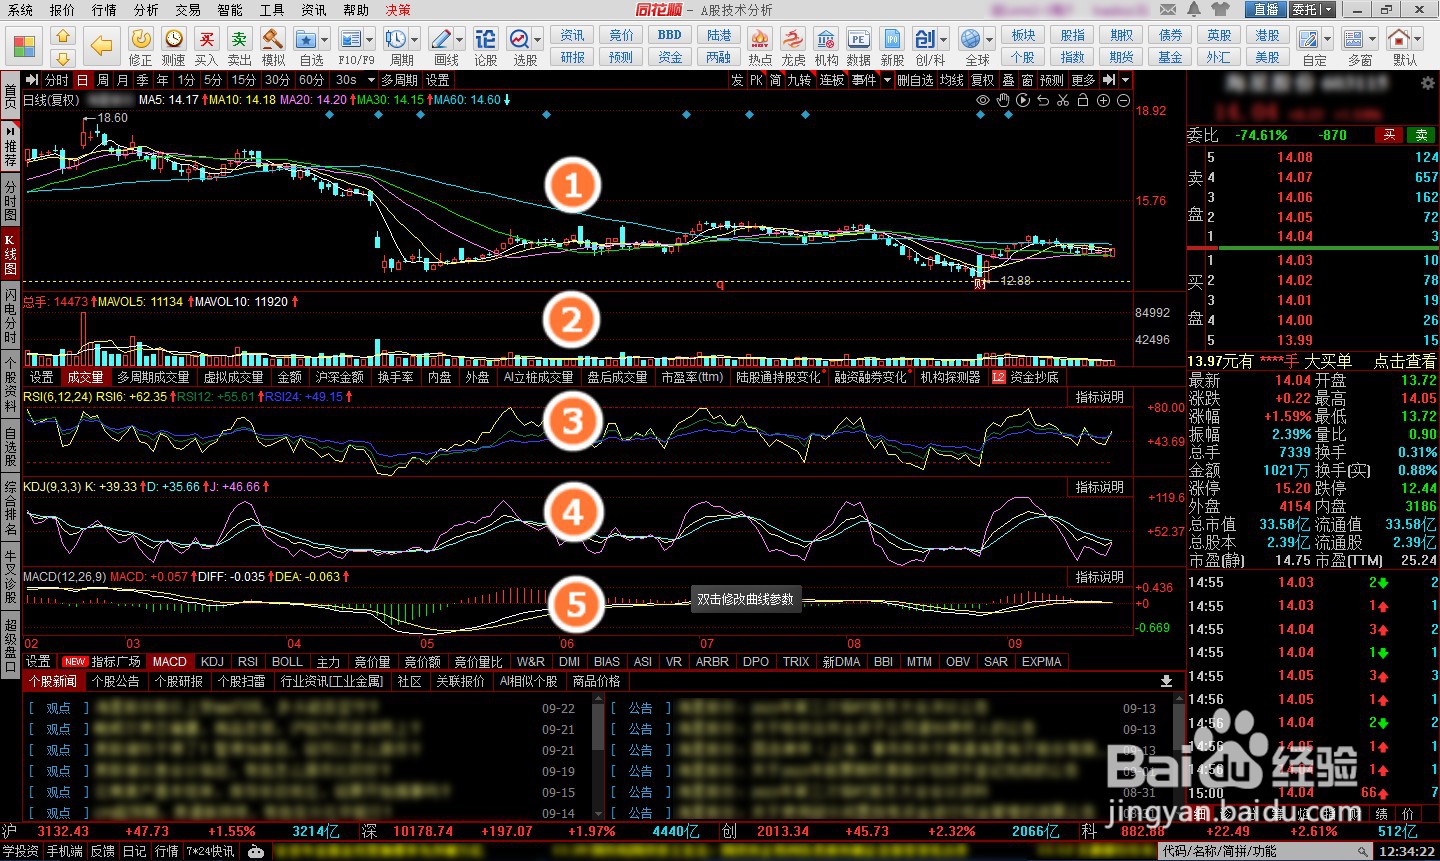Click the 修正 refresh icon
Image resolution: width=1440 pixels, height=861 pixels.
coord(141,38)
